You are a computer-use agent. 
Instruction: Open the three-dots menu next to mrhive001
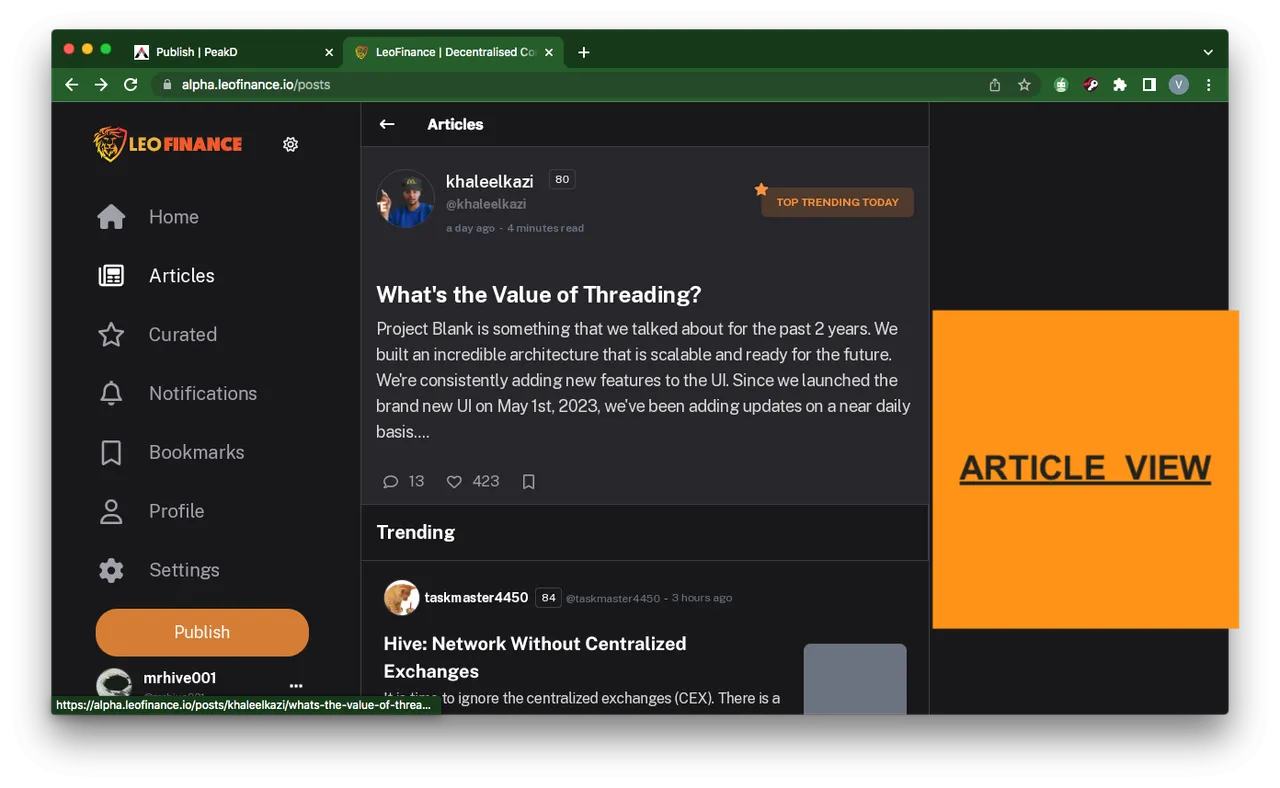pos(296,686)
